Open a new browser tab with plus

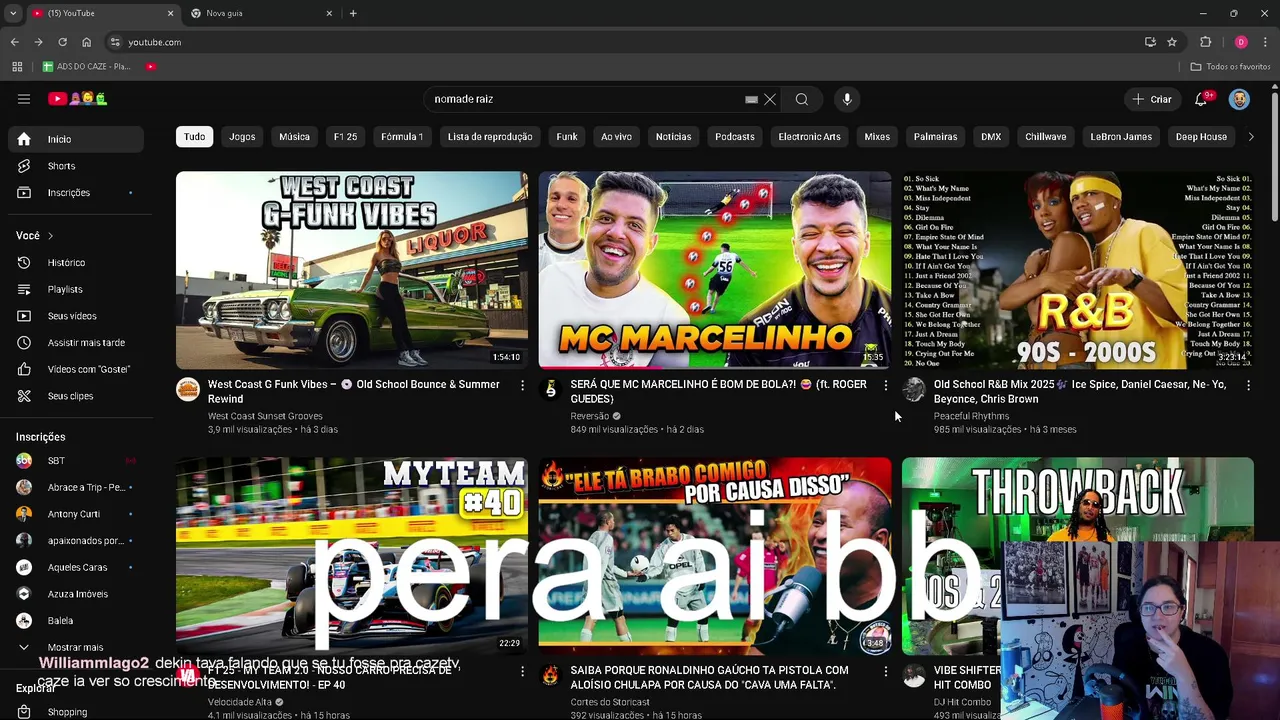pos(353,13)
